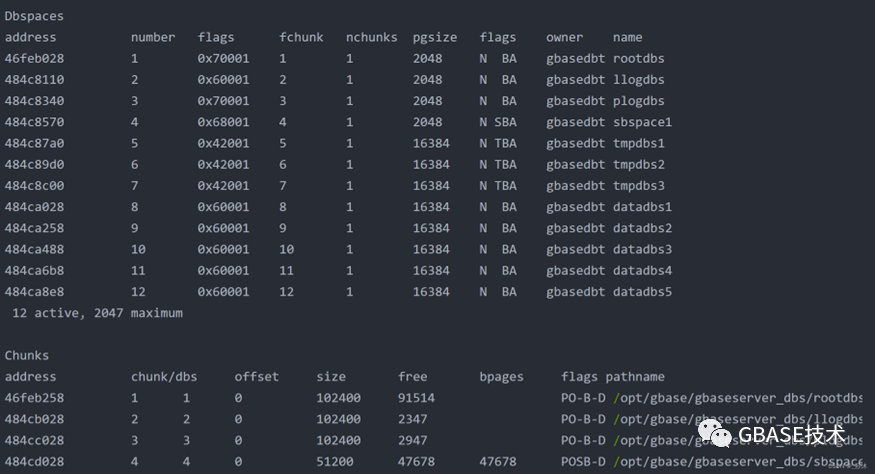Click the 'owner' column header
Viewport: 875px width, 474px height.
point(564,37)
